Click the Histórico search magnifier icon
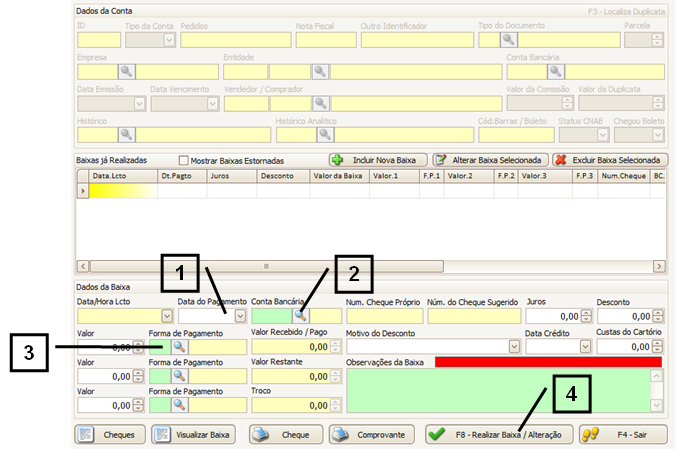This screenshot has height=449, width=693. (127, 133)
